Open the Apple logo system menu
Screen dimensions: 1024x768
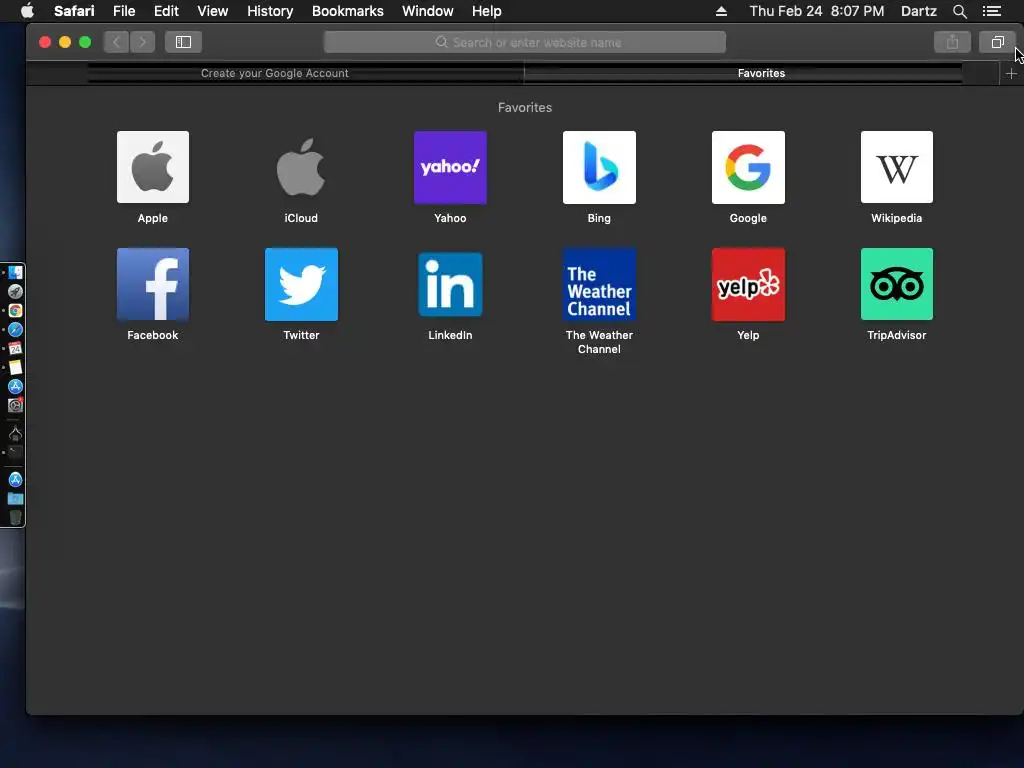pyautogui.click(x=27, y=11)
